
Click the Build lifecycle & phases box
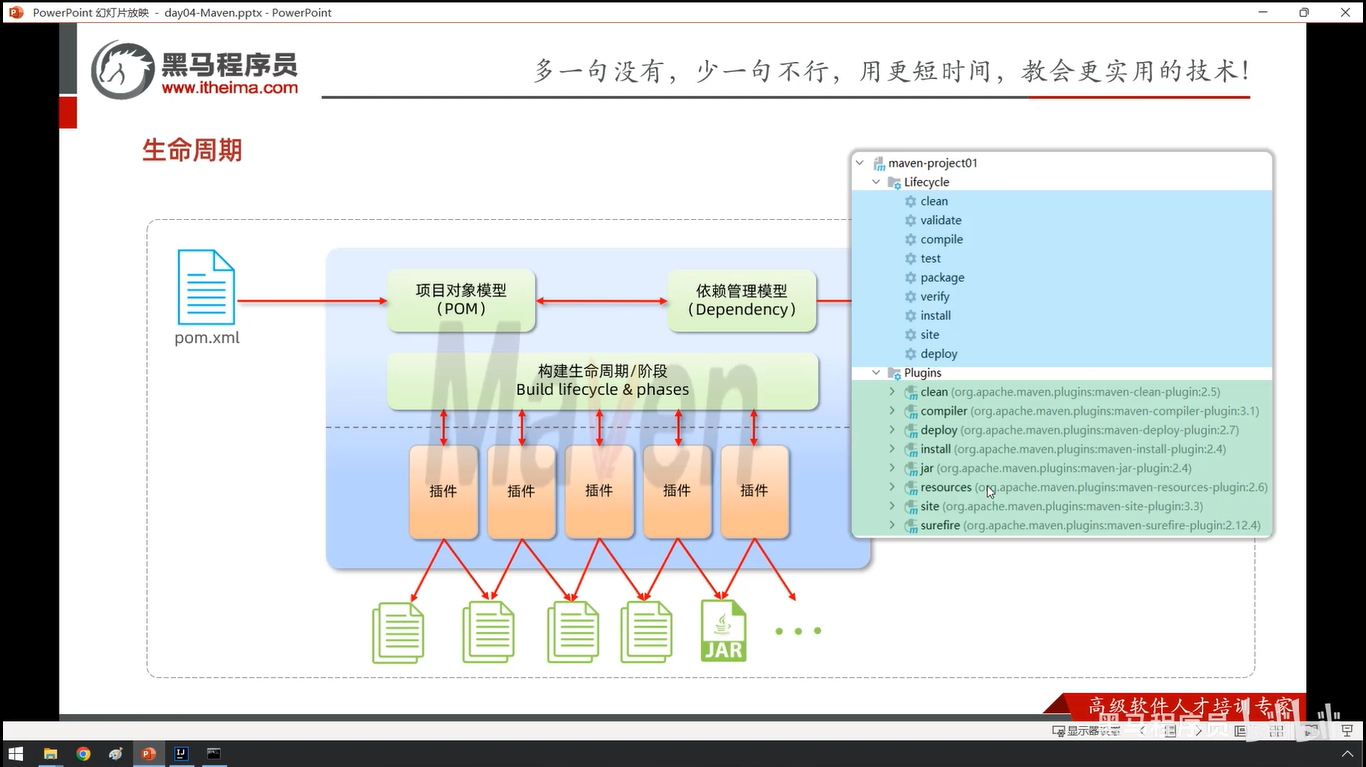click(602, 380)
